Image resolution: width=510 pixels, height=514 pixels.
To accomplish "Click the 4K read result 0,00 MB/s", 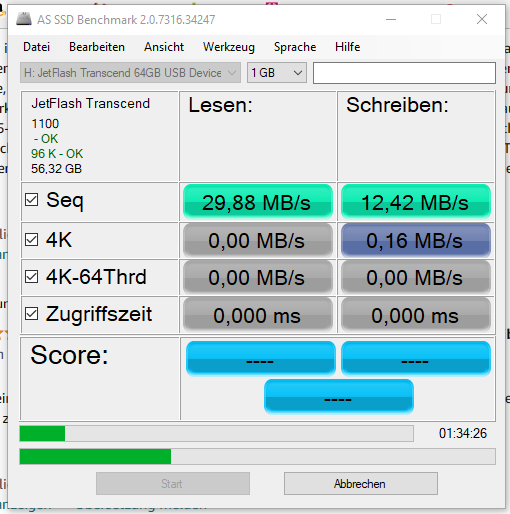I will coord(258,240).
